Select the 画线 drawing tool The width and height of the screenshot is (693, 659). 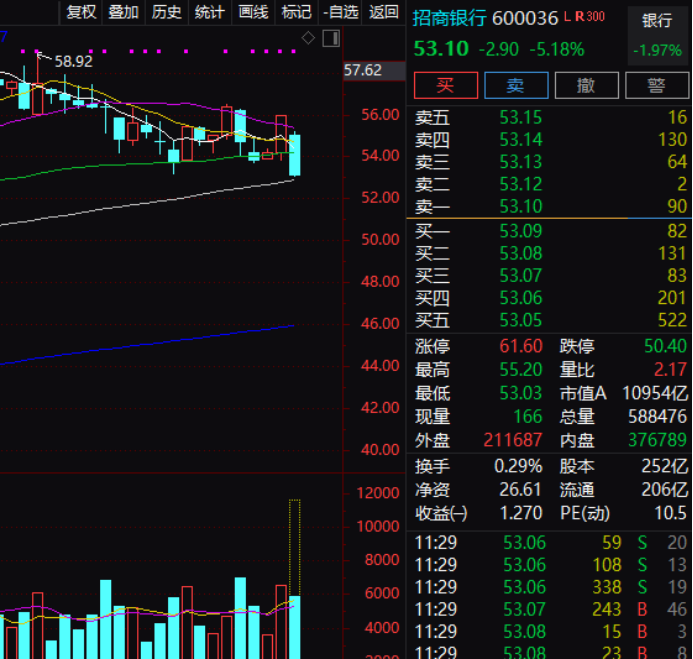pyautogui.click(x=253, y=12)
